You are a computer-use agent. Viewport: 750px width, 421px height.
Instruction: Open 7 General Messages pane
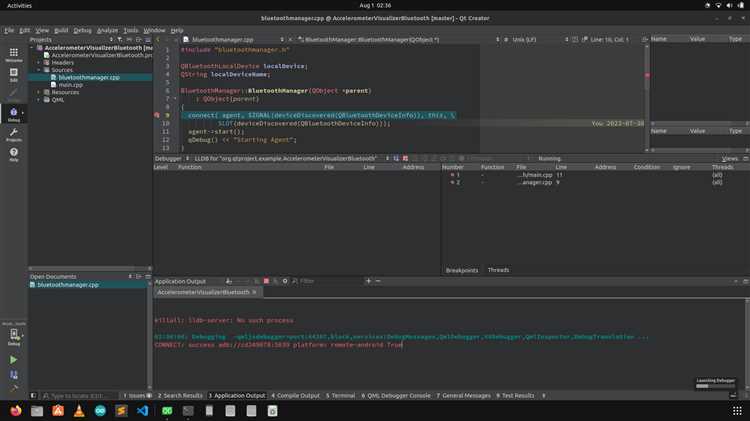point(463,396)
